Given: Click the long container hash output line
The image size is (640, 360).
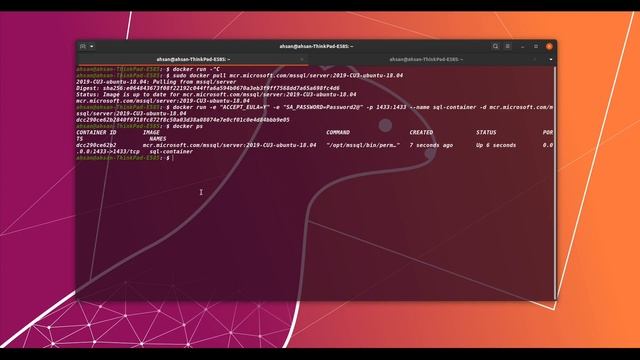Looking at the screenshot, I should point(183,120).
